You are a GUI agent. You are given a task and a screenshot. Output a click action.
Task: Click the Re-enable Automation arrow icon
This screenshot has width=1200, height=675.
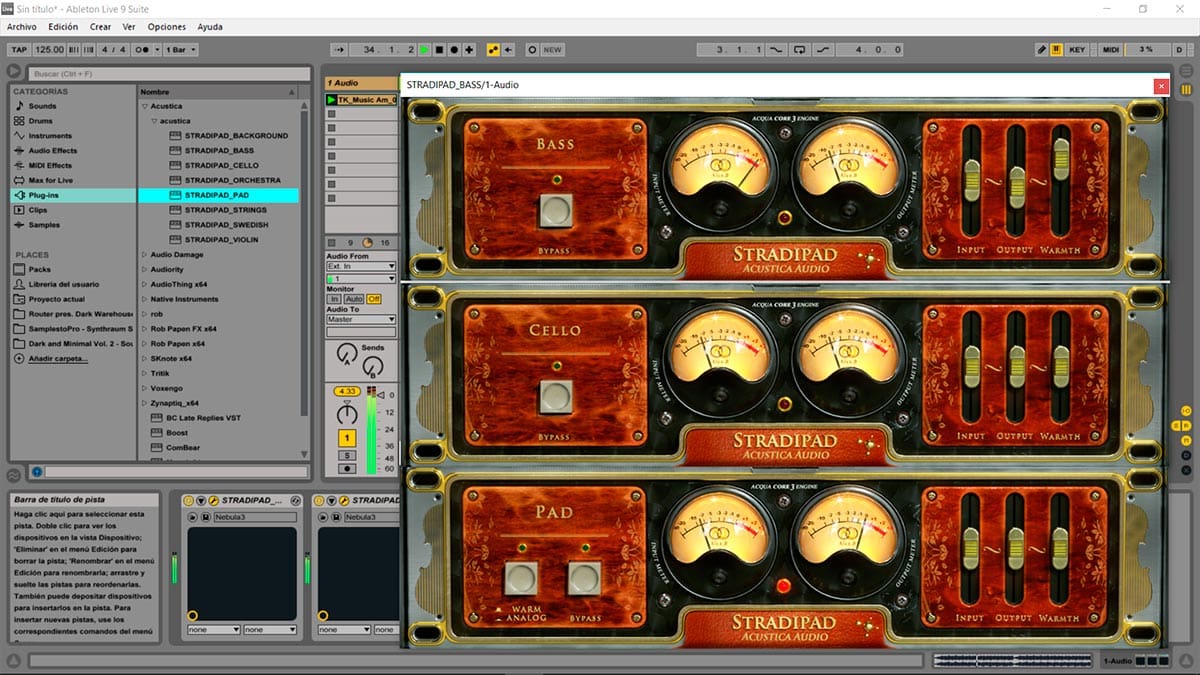pos(508,49)
